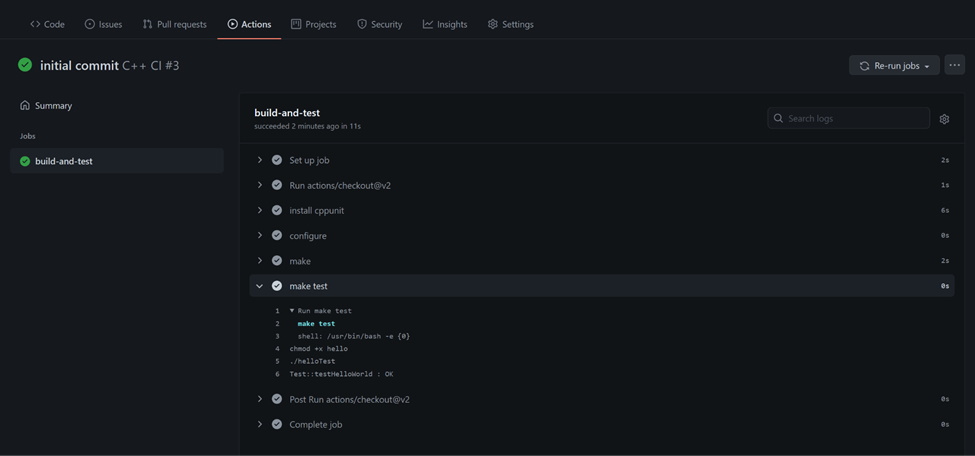Click the status check icon for configure step

tap(277, 235)
